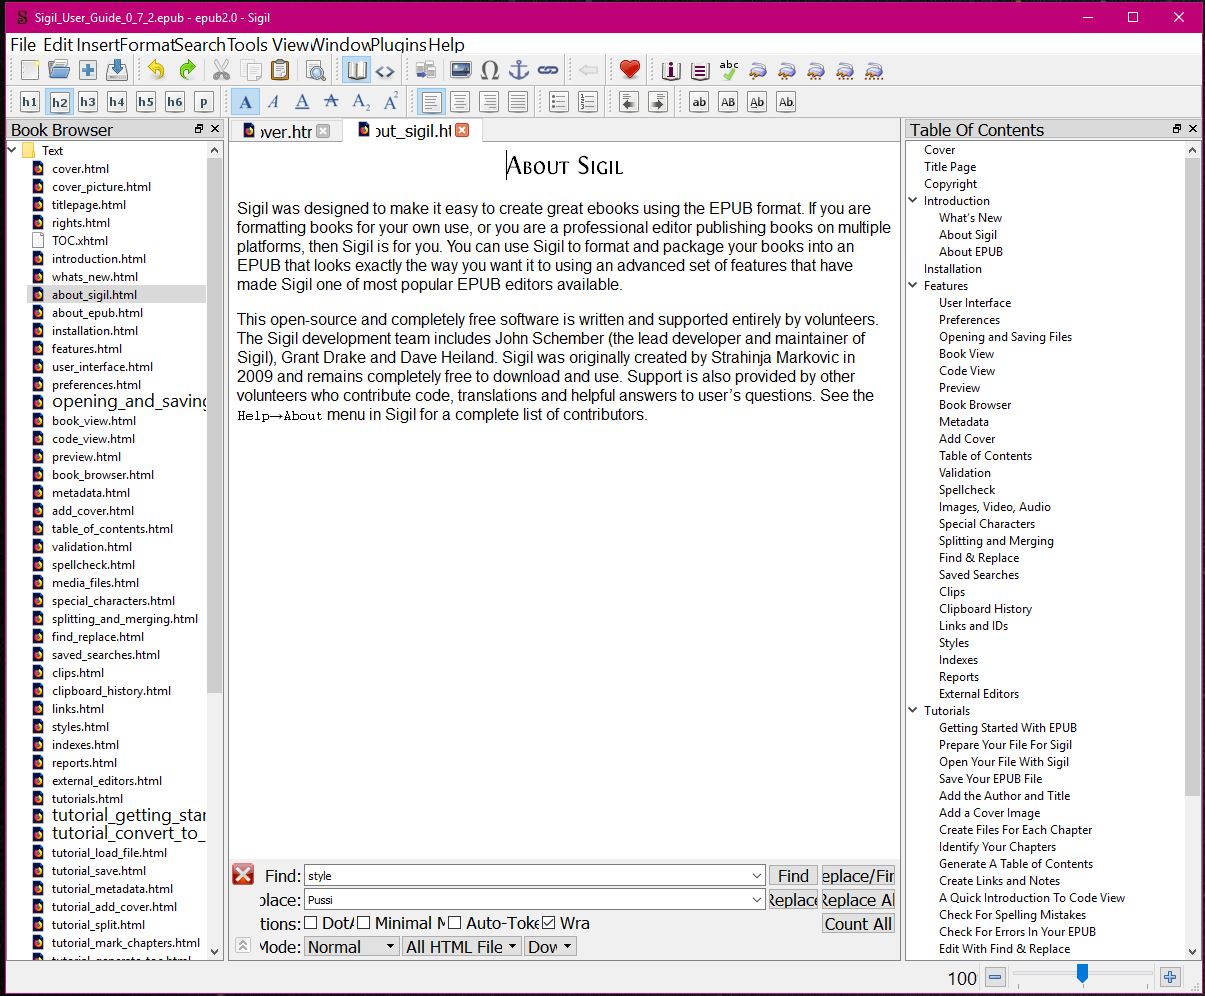
Task: Click the zoom-out minus button
Action: tap(995, 977)
